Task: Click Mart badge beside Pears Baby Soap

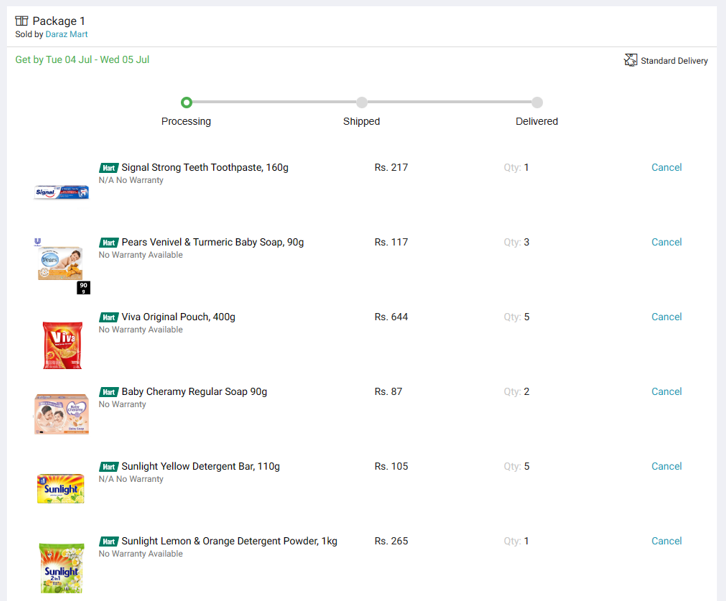Action: 109,243
